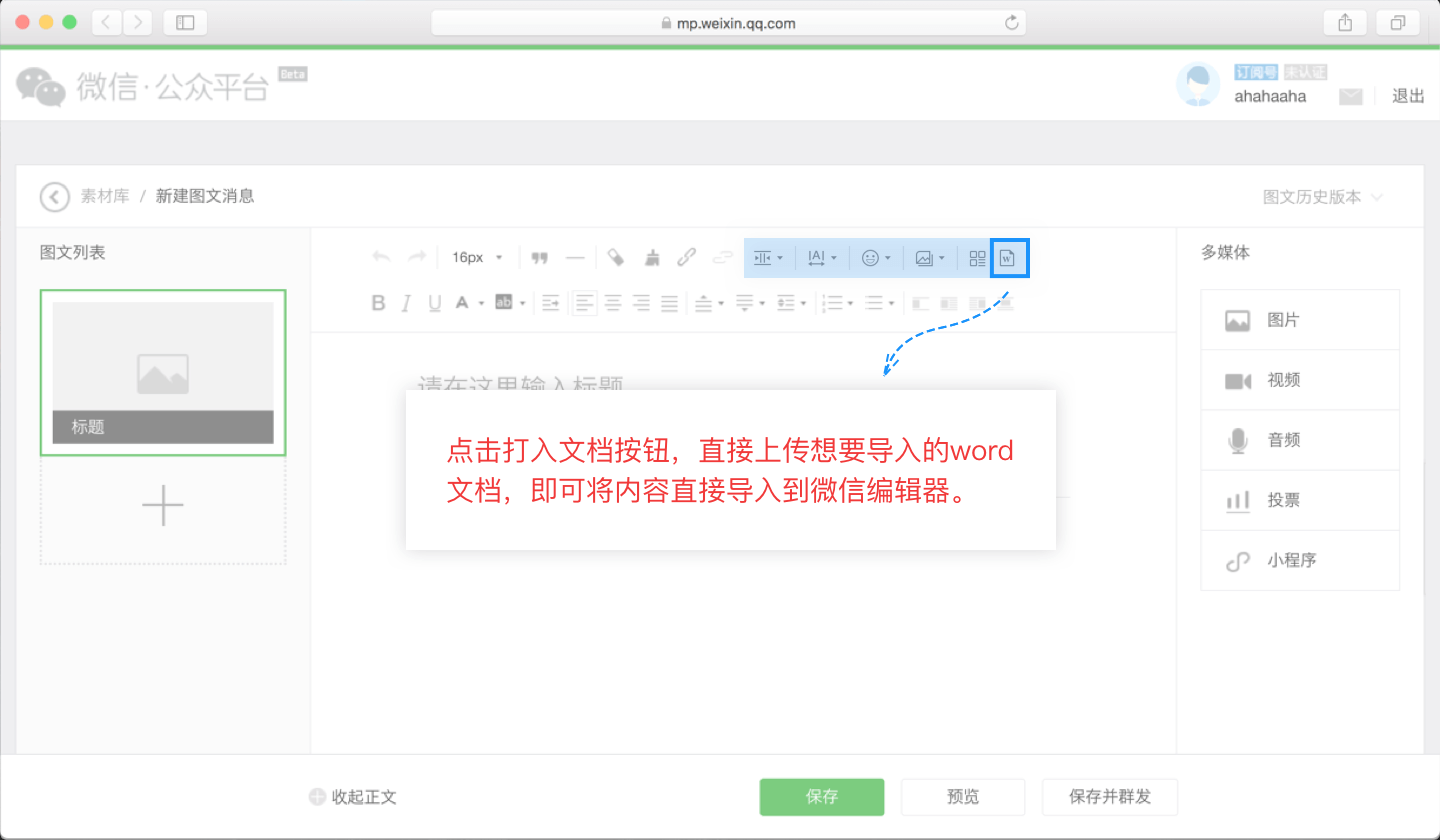Click the 保存 save button

pyautogui.click(x=822, y=797)
